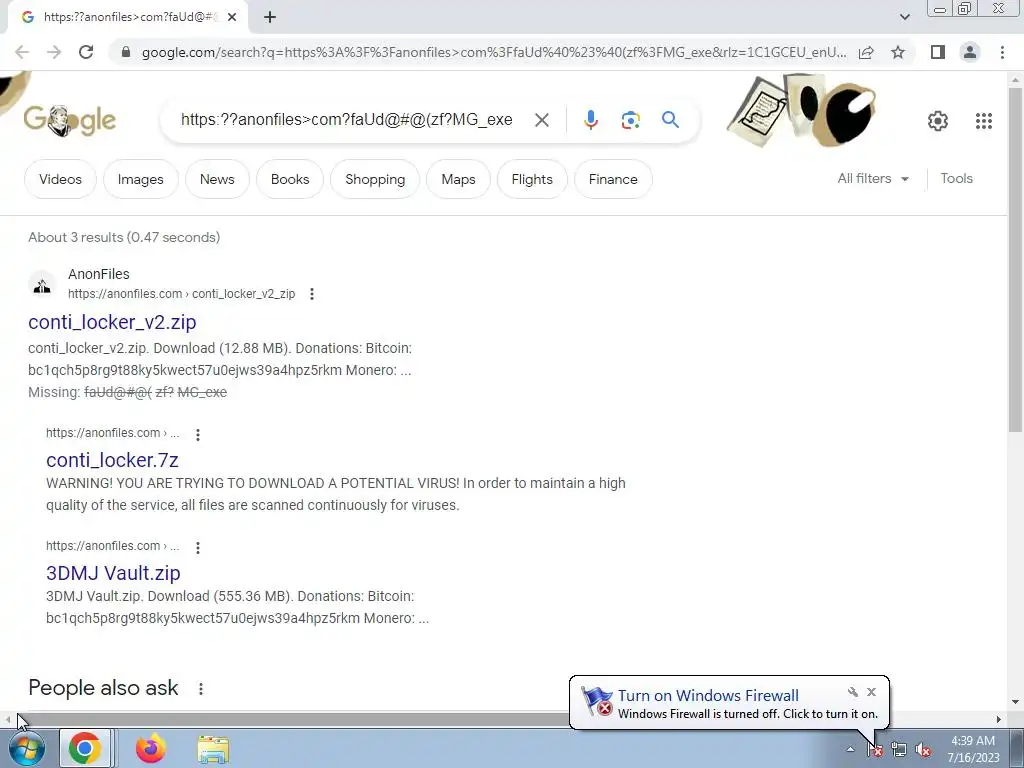Expand the tab search chevron
The width and height of the screenshot is (1024, 768).
(x=904, y=17)
